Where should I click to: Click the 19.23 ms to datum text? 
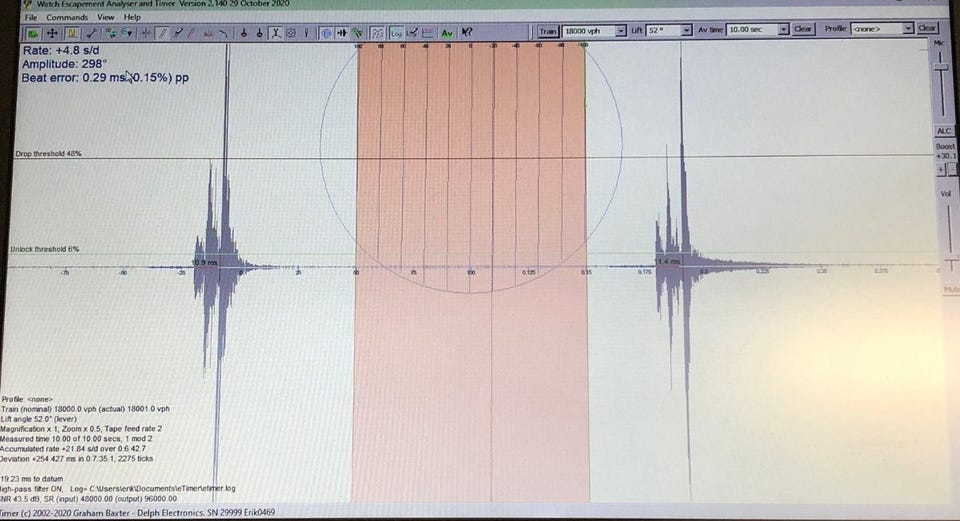click(x=32, y=479)
